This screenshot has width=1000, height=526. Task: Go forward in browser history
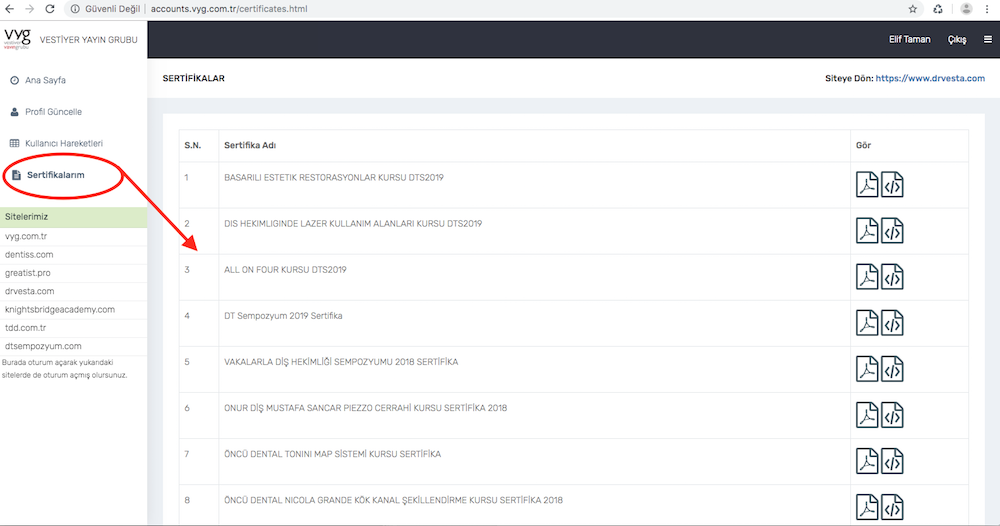pyautogui.click(x=29, y=9)
